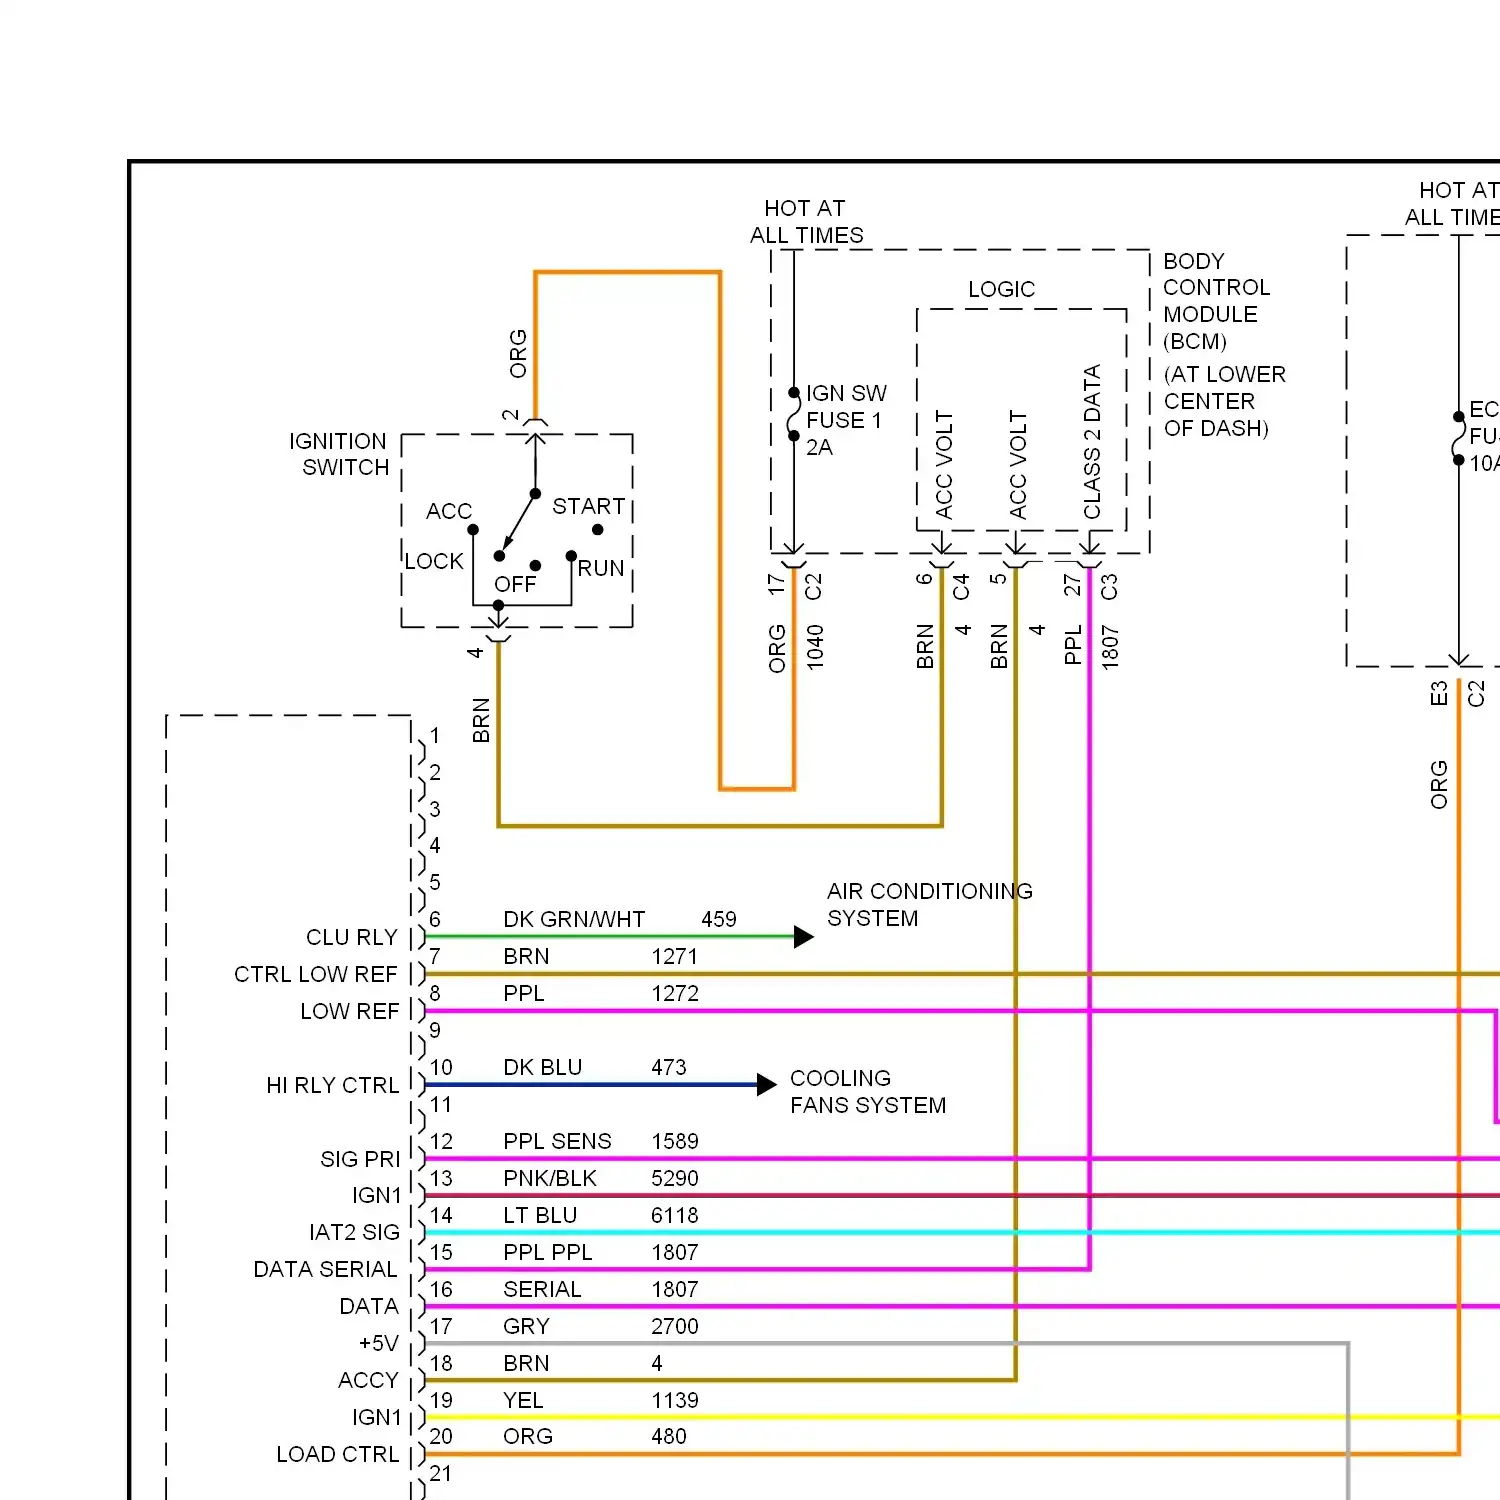Click the IGNITION SWITCH label

click(x=339, y=454)
